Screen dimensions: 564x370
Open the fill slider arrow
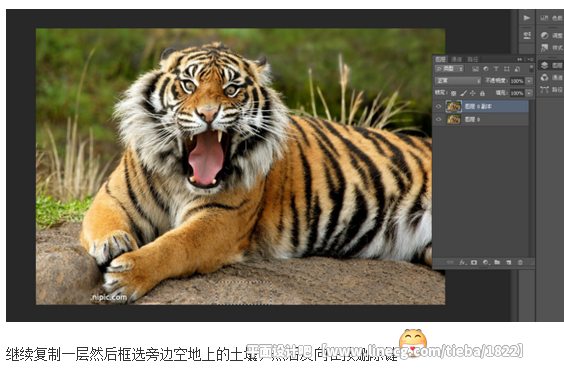pyautogui.click(x=529, y=93)
